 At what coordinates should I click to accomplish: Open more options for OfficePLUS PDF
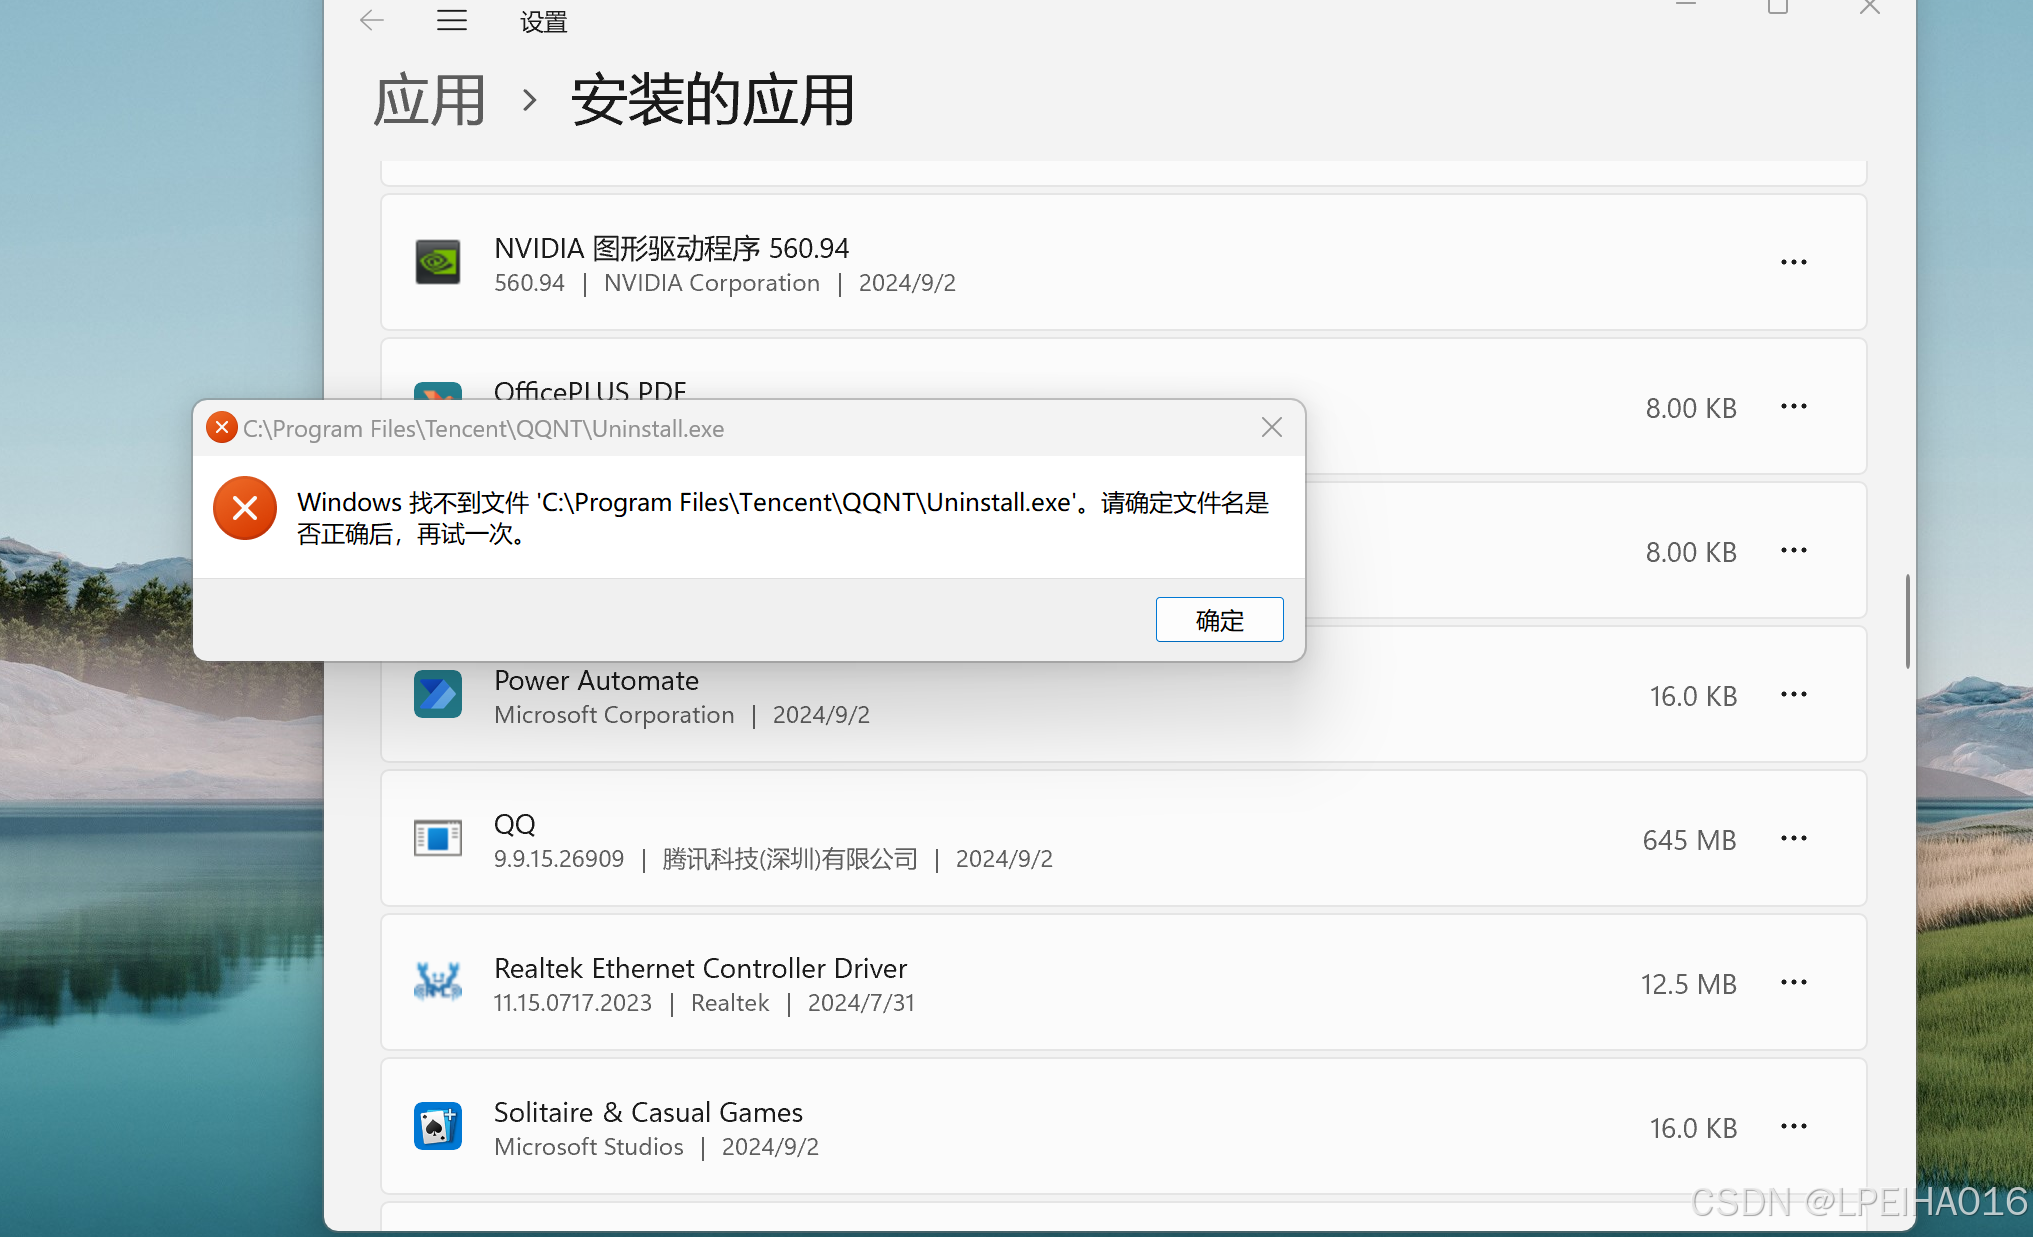tap(1793, 406)
